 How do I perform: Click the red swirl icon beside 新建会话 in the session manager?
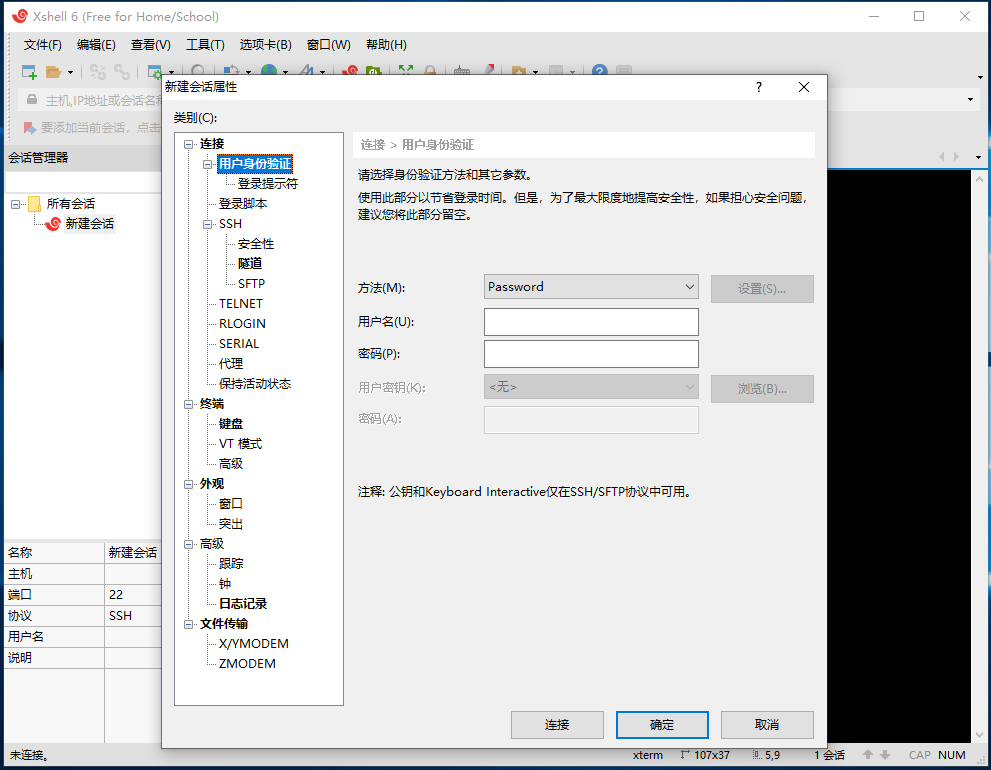coord(53,224)
